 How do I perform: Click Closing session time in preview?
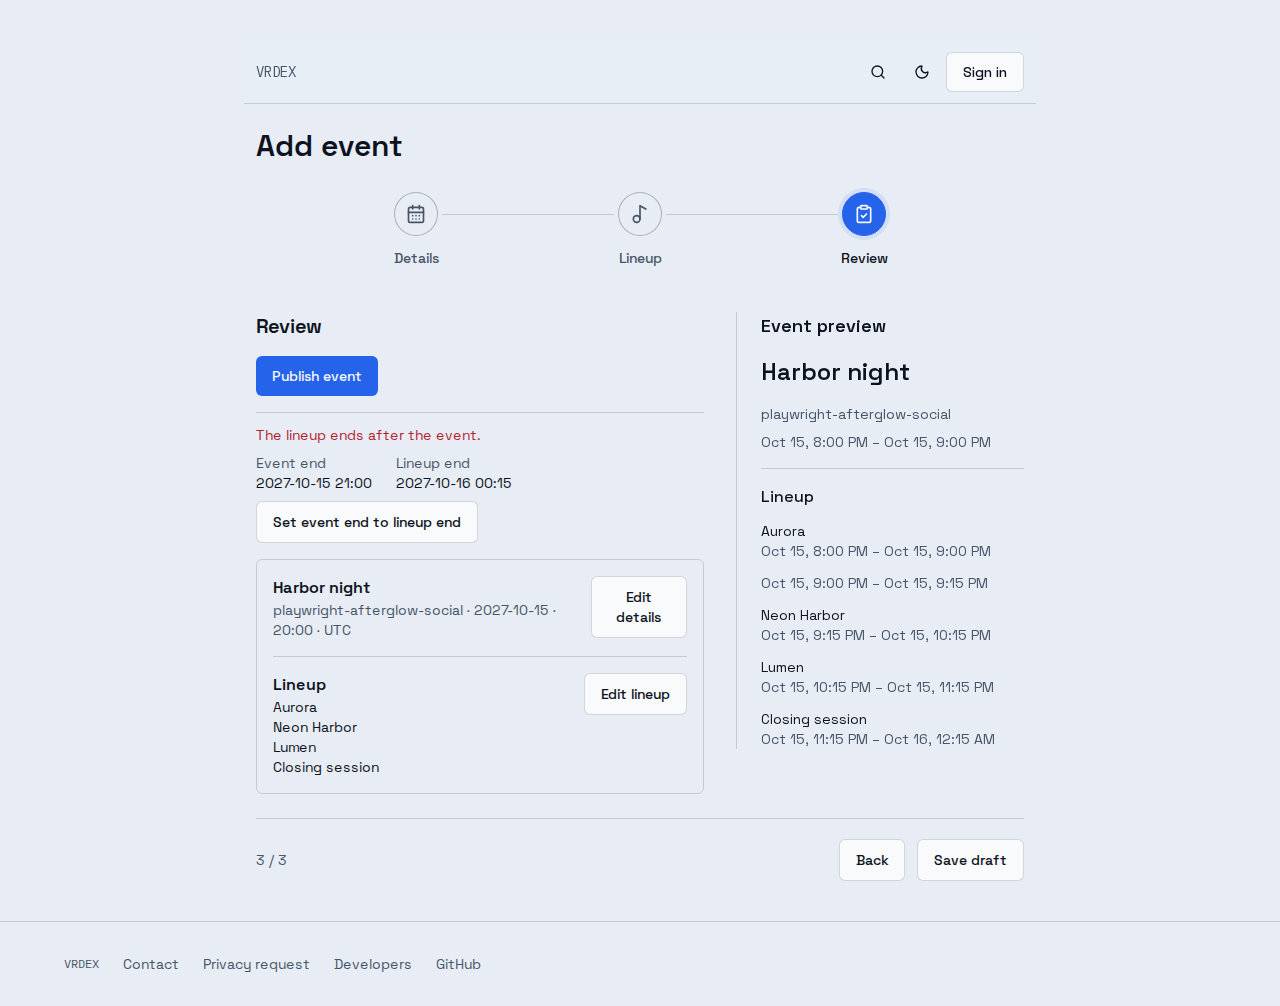878,739
